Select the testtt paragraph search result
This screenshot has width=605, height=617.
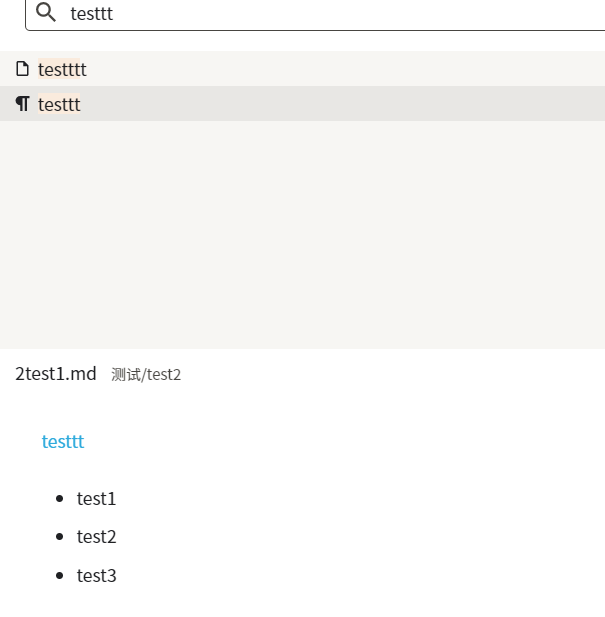(59, 104)
